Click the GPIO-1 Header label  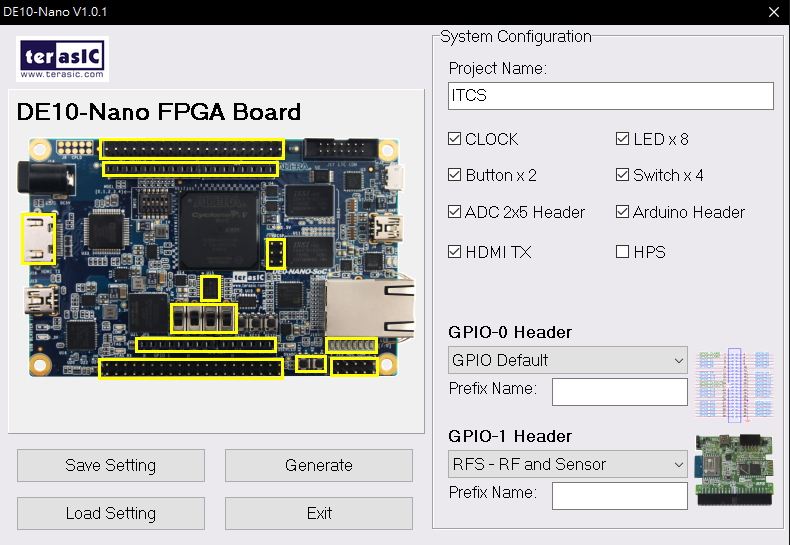coord(510,436)
